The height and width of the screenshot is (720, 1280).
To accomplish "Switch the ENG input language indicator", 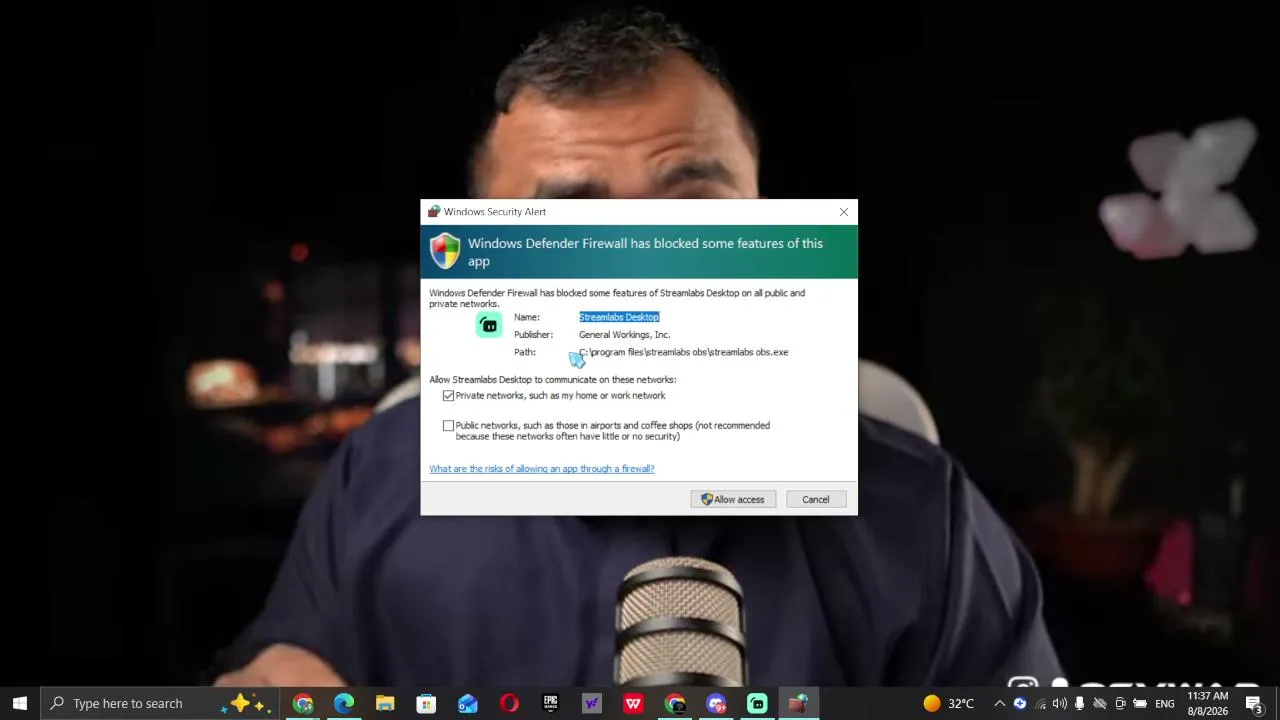I will (x=1165, y=703).
